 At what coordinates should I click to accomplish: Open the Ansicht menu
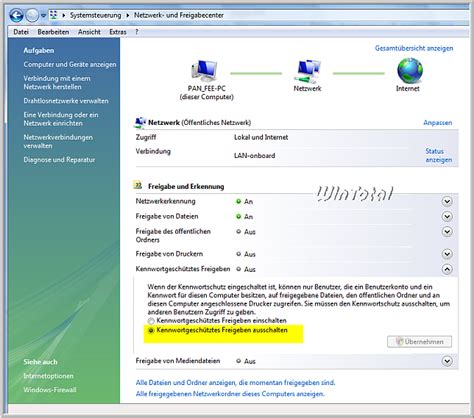pos(89,32)
